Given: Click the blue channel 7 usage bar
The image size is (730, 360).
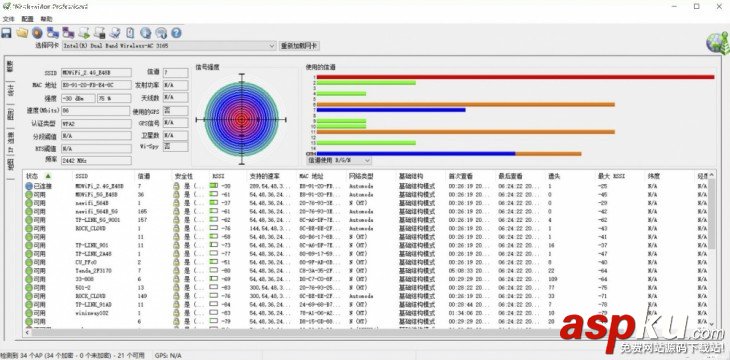Looking at the screenshot, I should point(391,110).
